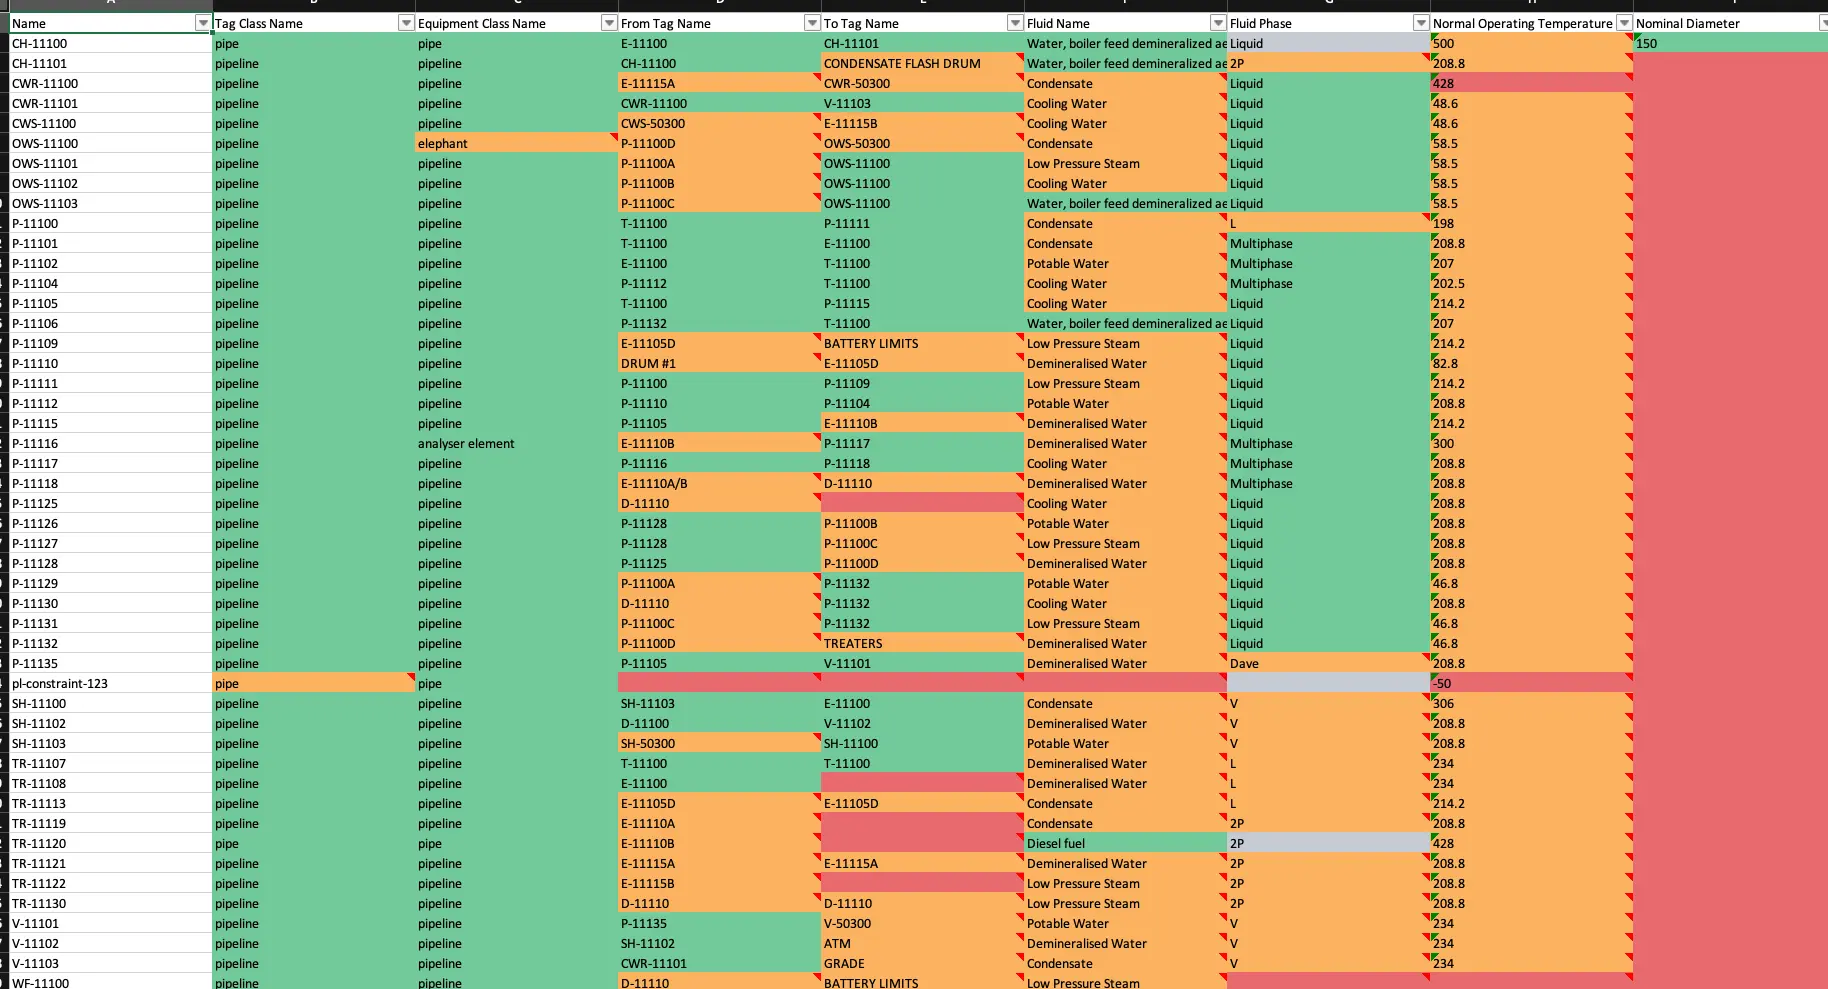Select the pl-constraint-123 name cell
Viewport: 1828px width, 989px height.
click(110, 684)
